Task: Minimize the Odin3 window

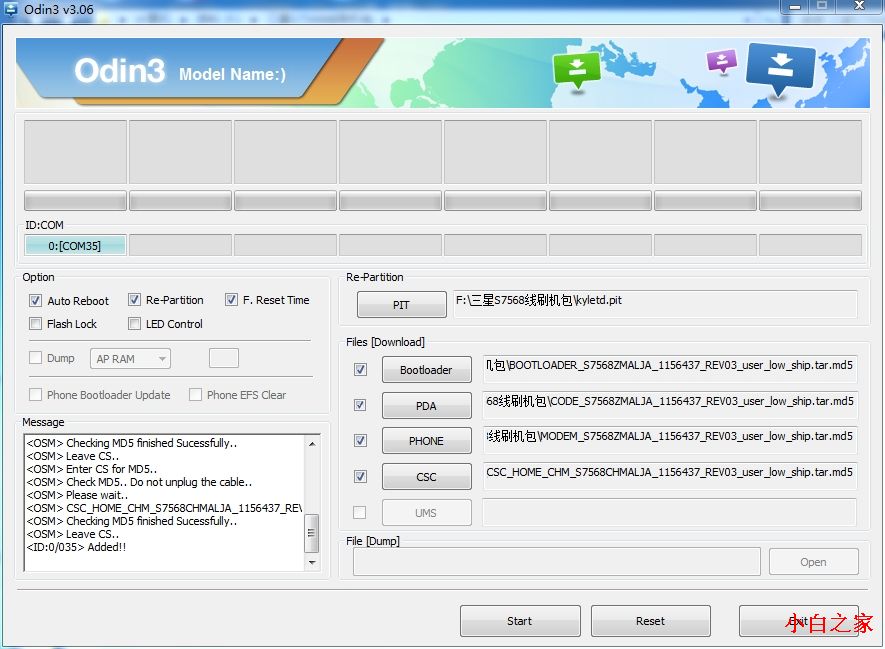Action: click(795, 6)
